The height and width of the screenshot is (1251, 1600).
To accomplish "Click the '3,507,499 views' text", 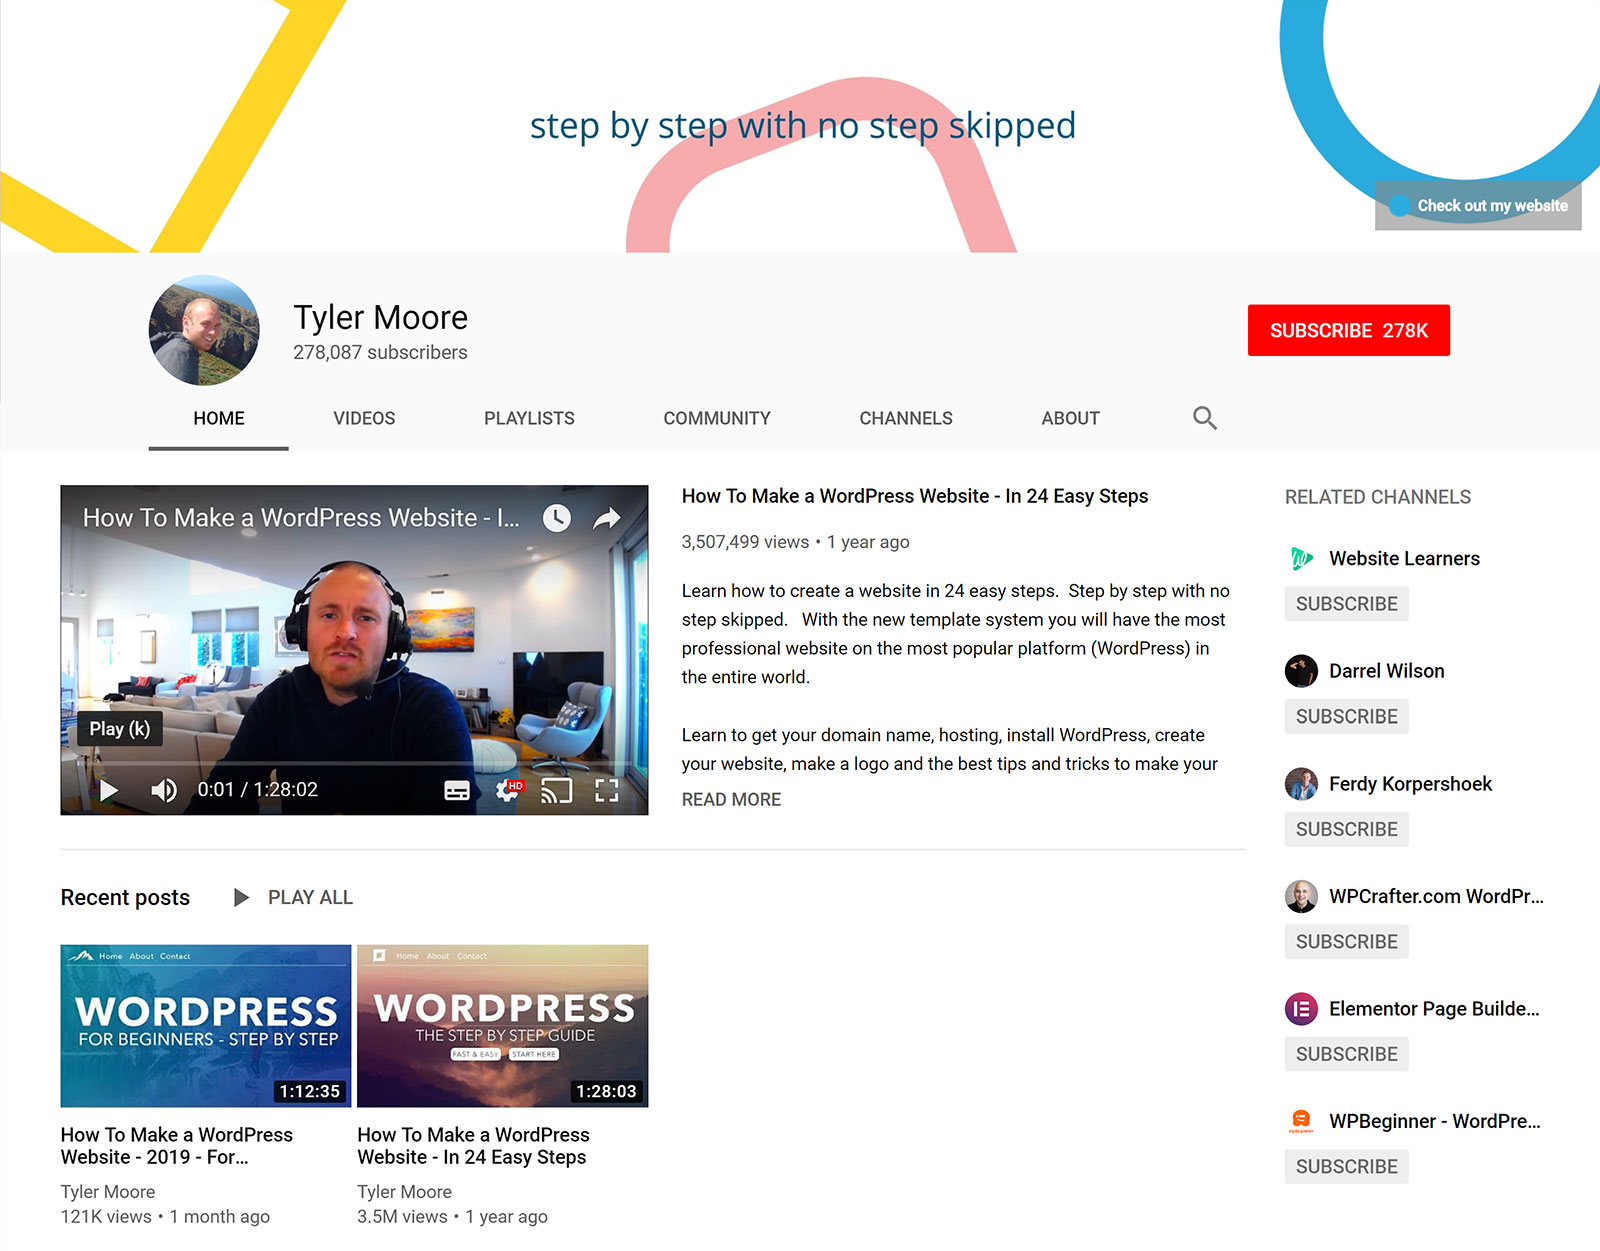I will pos(745,542).
